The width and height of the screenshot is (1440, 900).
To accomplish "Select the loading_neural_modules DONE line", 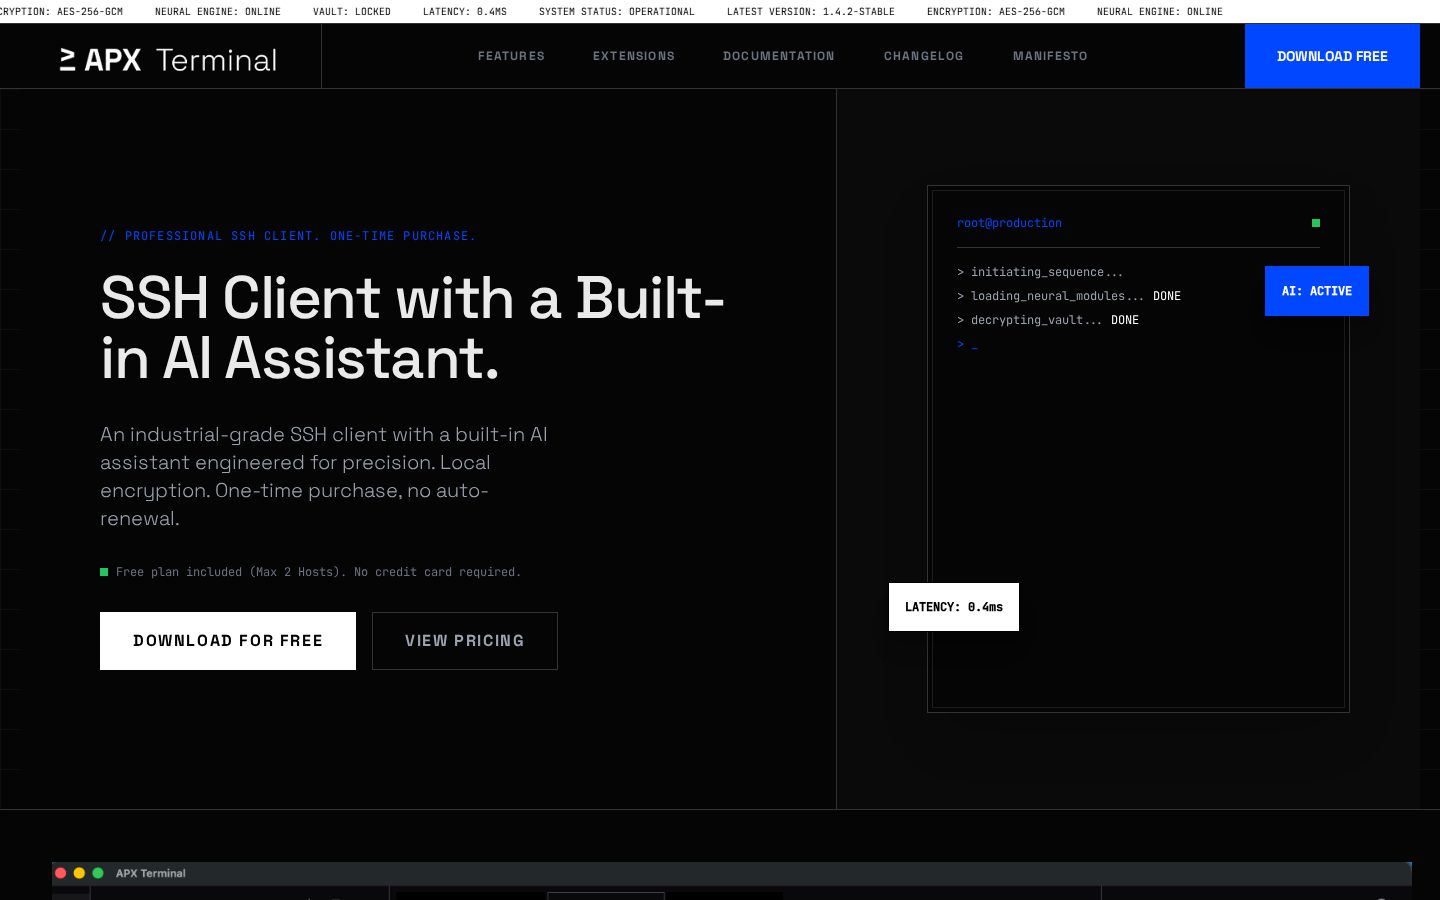I will click(x=1069, y=296).
